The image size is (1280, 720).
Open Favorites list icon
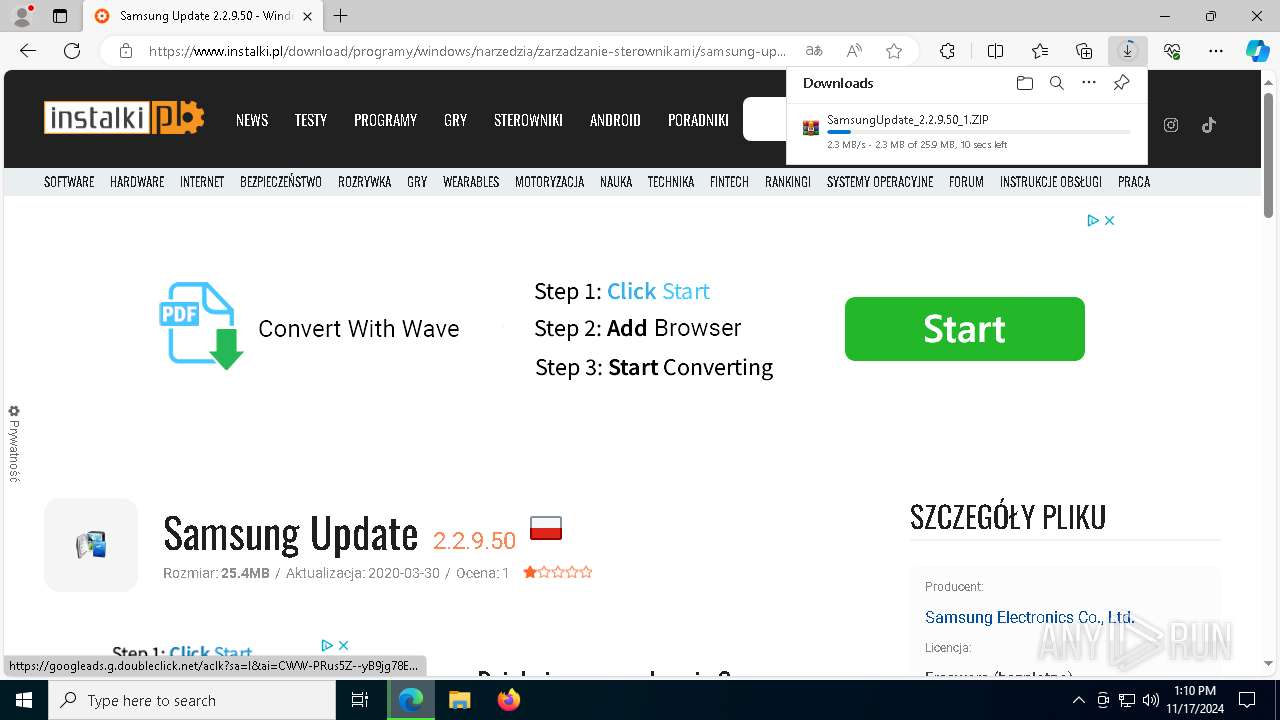pyautogui.click(x=1040, y=51)
